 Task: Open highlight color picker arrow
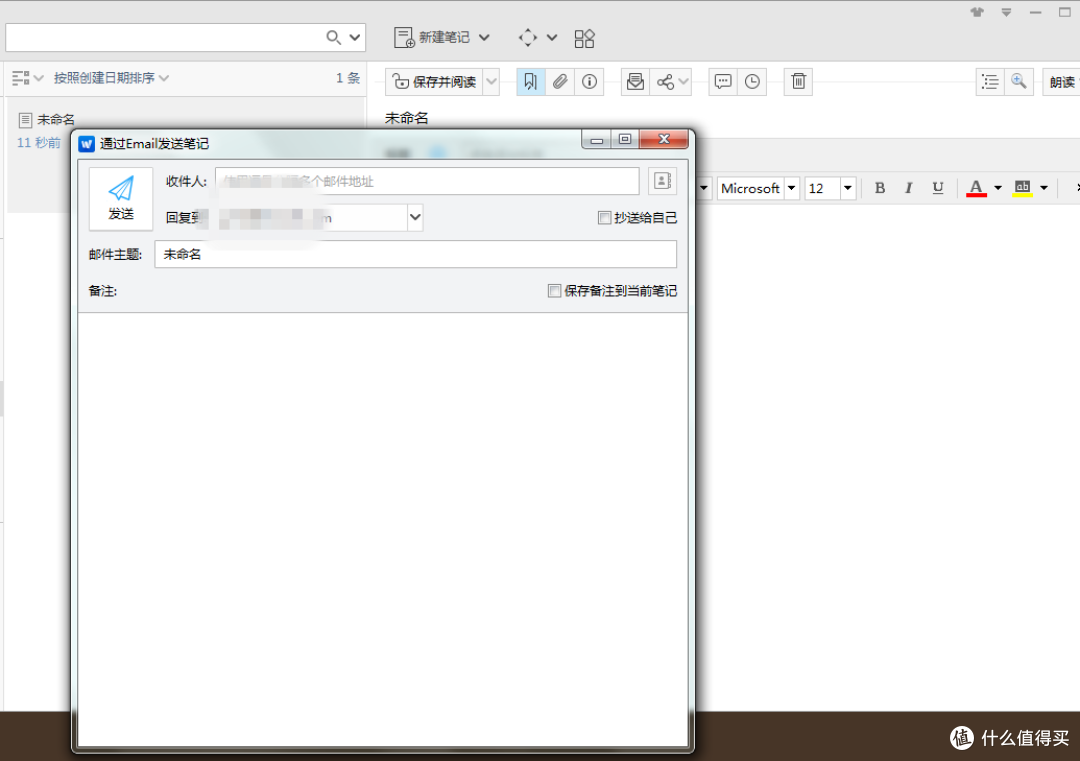point(1044,188)
